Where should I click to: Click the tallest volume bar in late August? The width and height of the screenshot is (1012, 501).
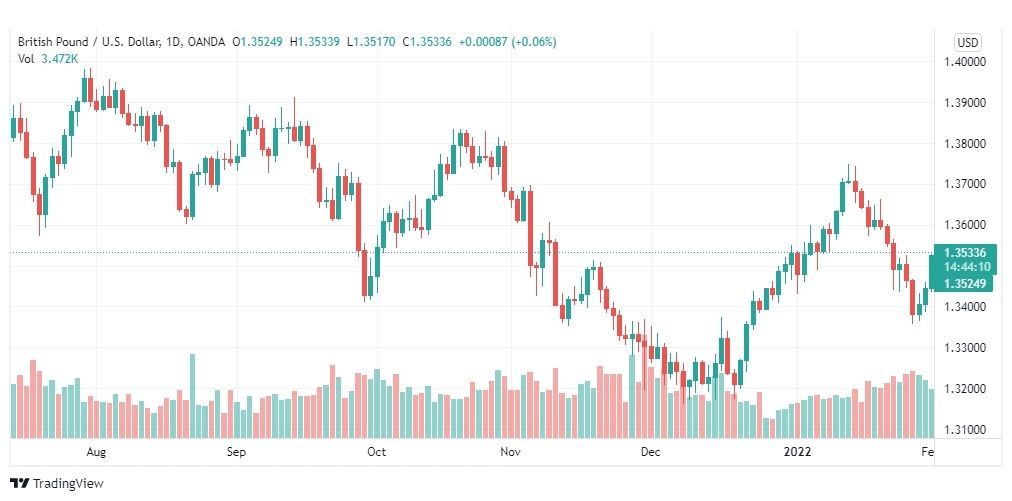[192, 396]
